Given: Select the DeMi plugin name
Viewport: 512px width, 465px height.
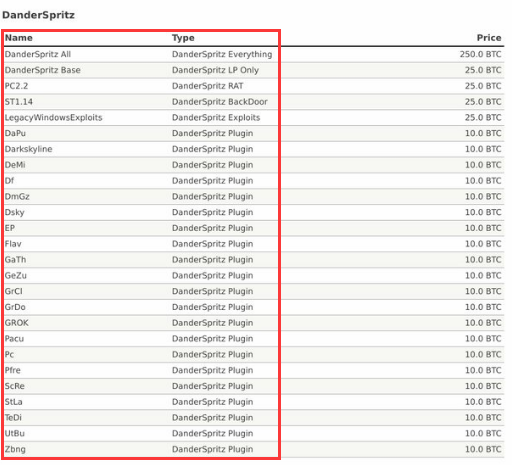Looking at the screenshot, I should tap(15, 165).
